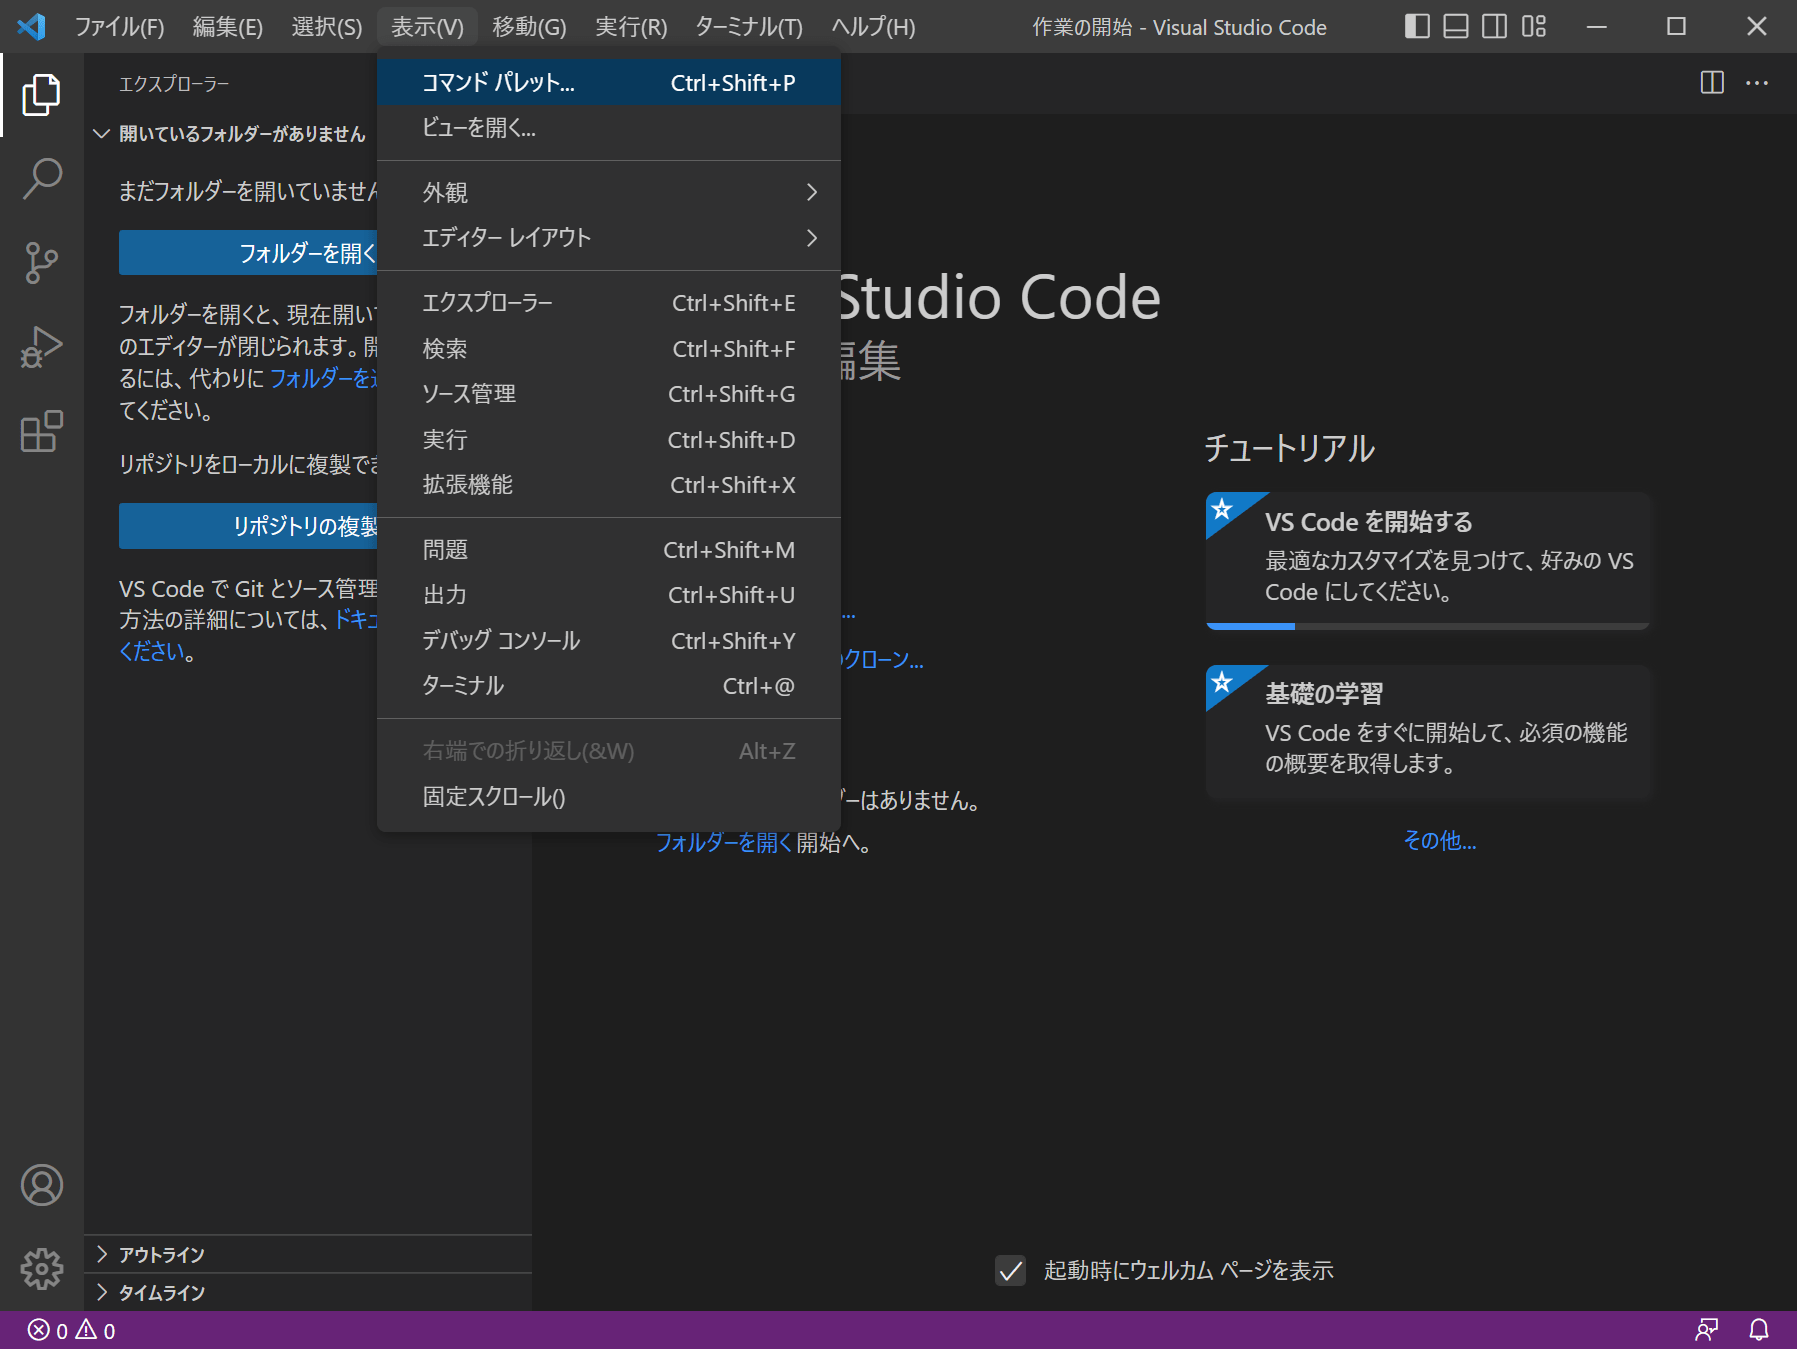Check 起動時にウェルカムページを表示 checkbox
Screen dimensions: 1797x1349
click(x=1009, y=1270)
